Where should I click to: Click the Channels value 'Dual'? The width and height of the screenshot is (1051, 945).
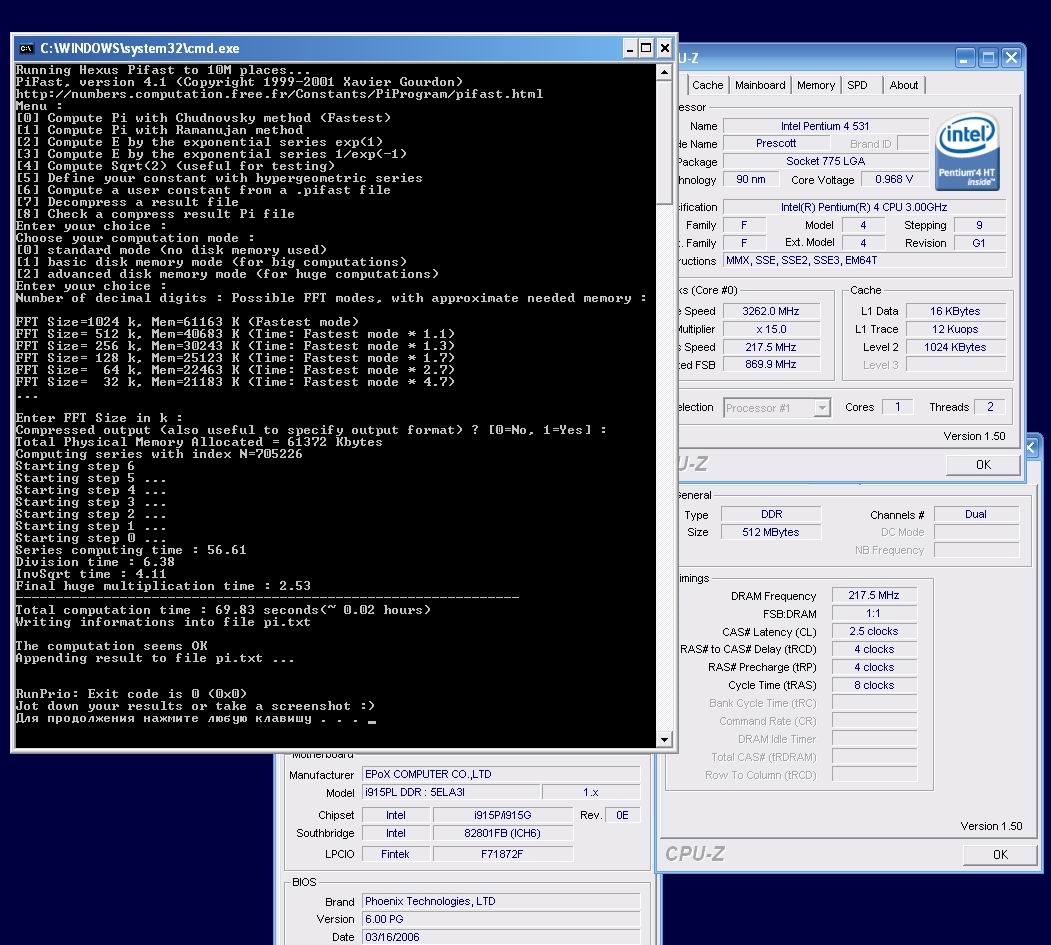coord(976,514)
